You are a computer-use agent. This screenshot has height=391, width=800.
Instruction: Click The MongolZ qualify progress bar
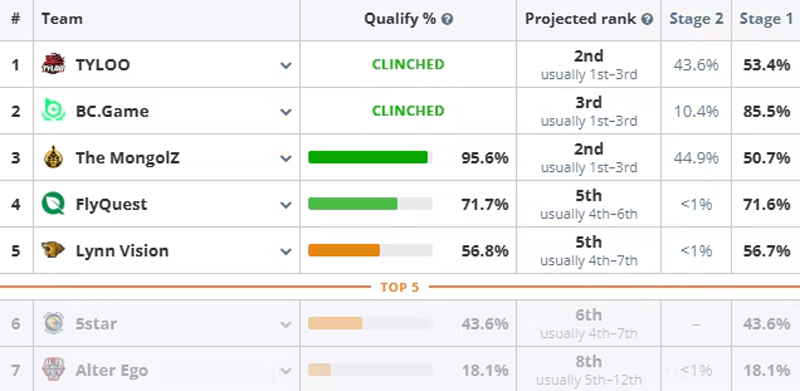pos(370,158)
